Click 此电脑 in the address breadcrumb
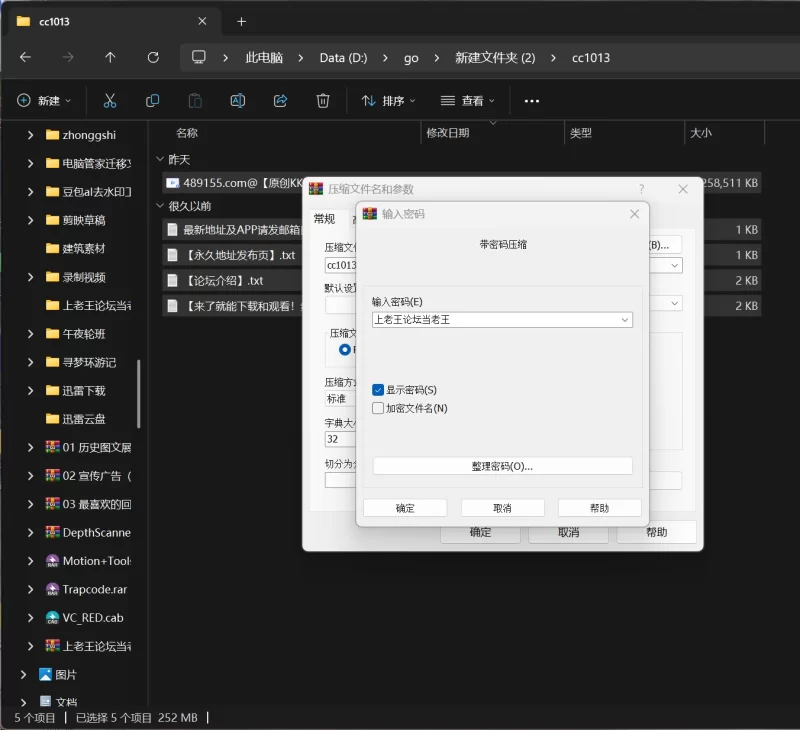800x730 pixels. pyautogui.click(x=264, y=57)
